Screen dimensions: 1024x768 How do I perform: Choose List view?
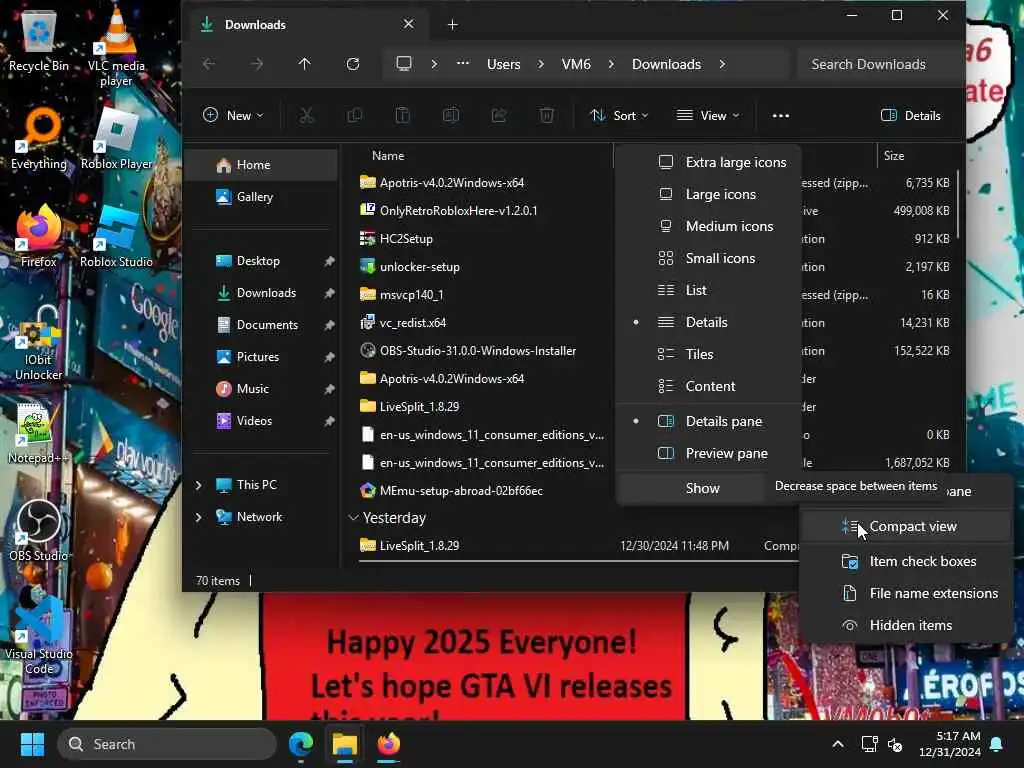coord(709,290)
